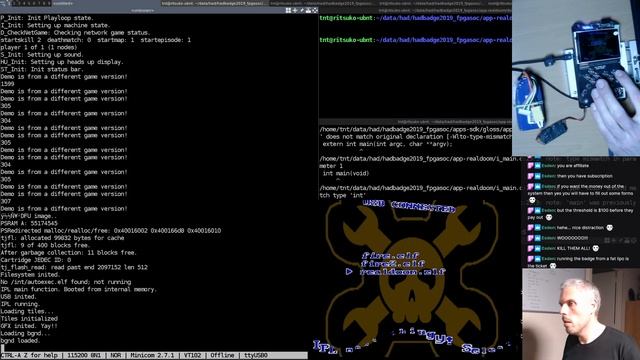Click the blue crown badge beside 'KILL THEM ALL!'

(538, 248)
